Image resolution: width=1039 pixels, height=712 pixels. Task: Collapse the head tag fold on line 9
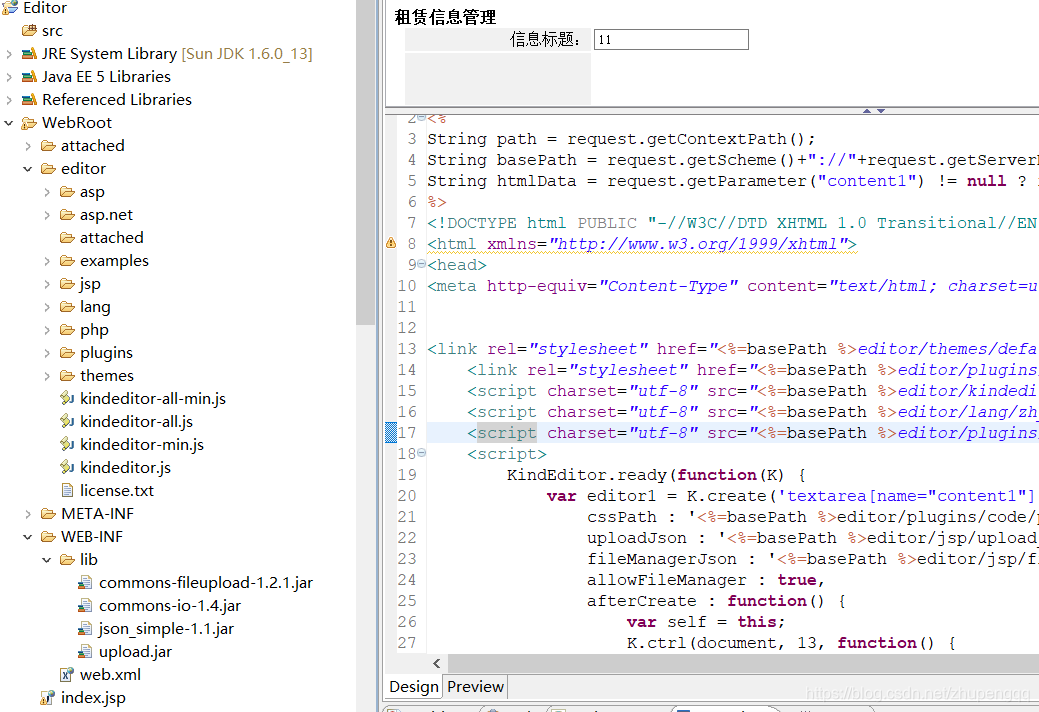(x=421, y=264)
